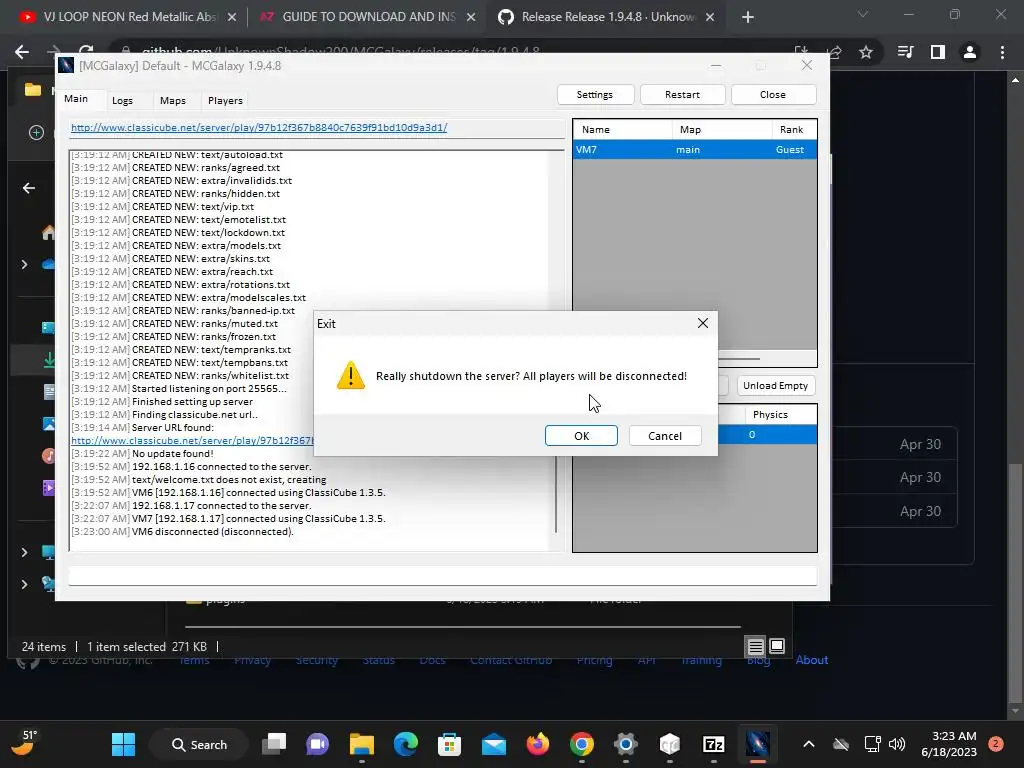1024x768 pixels.
Task: Cancel the Exit shutdown dialog
Action: [665, 436]
